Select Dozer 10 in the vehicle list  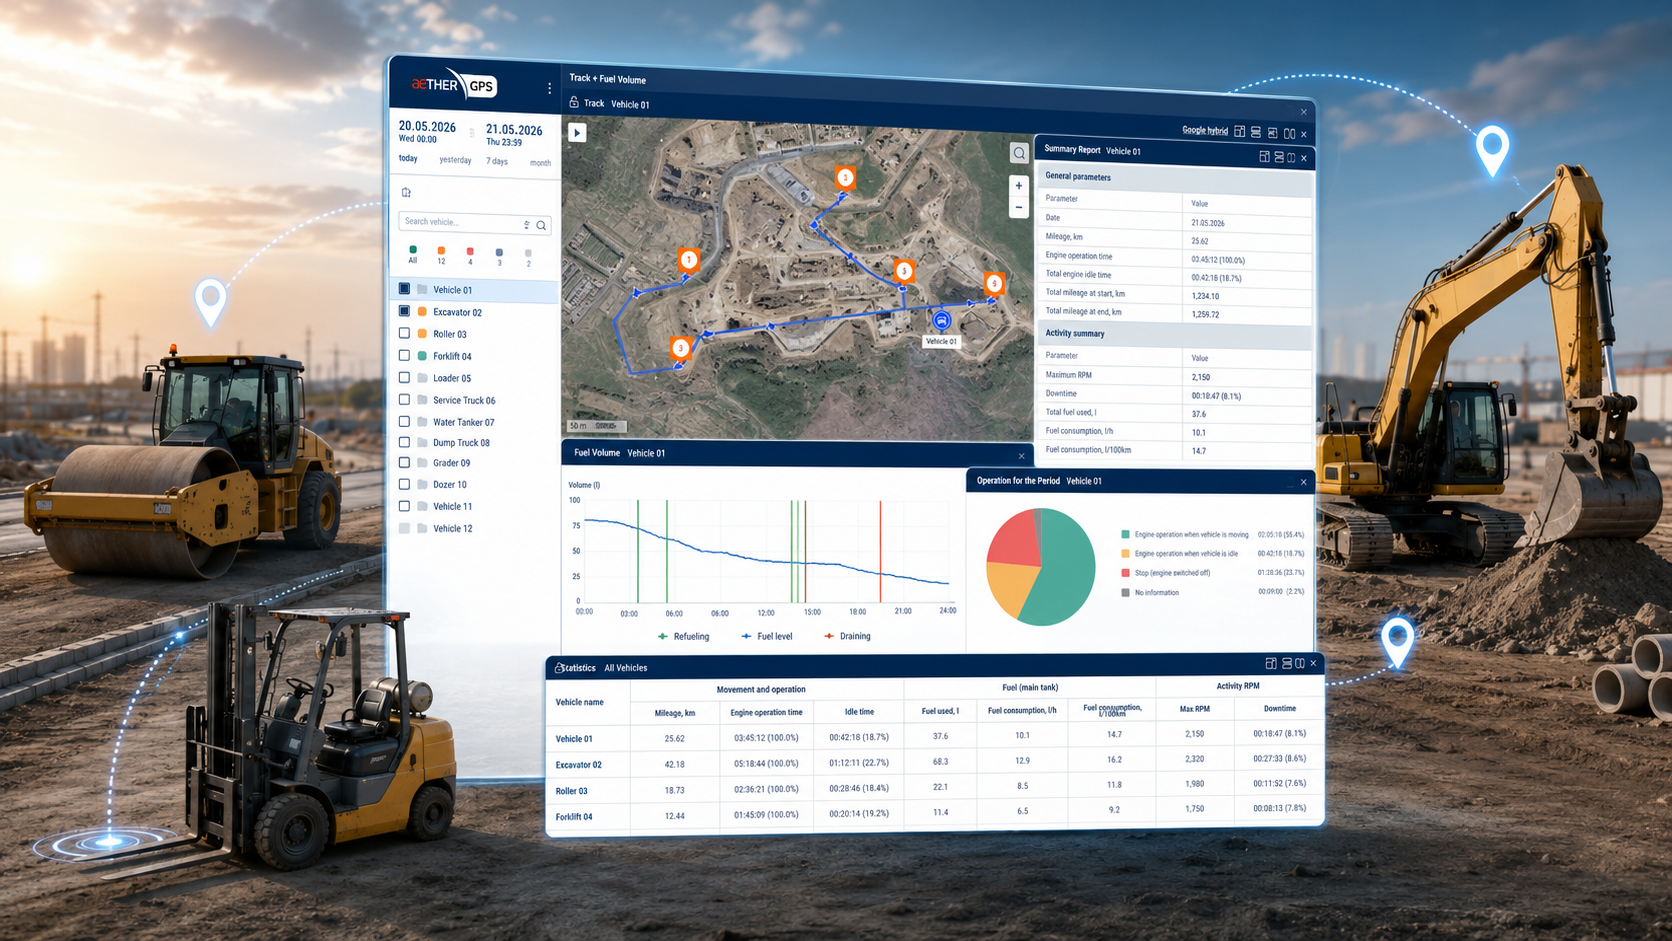tap(449, 484)
